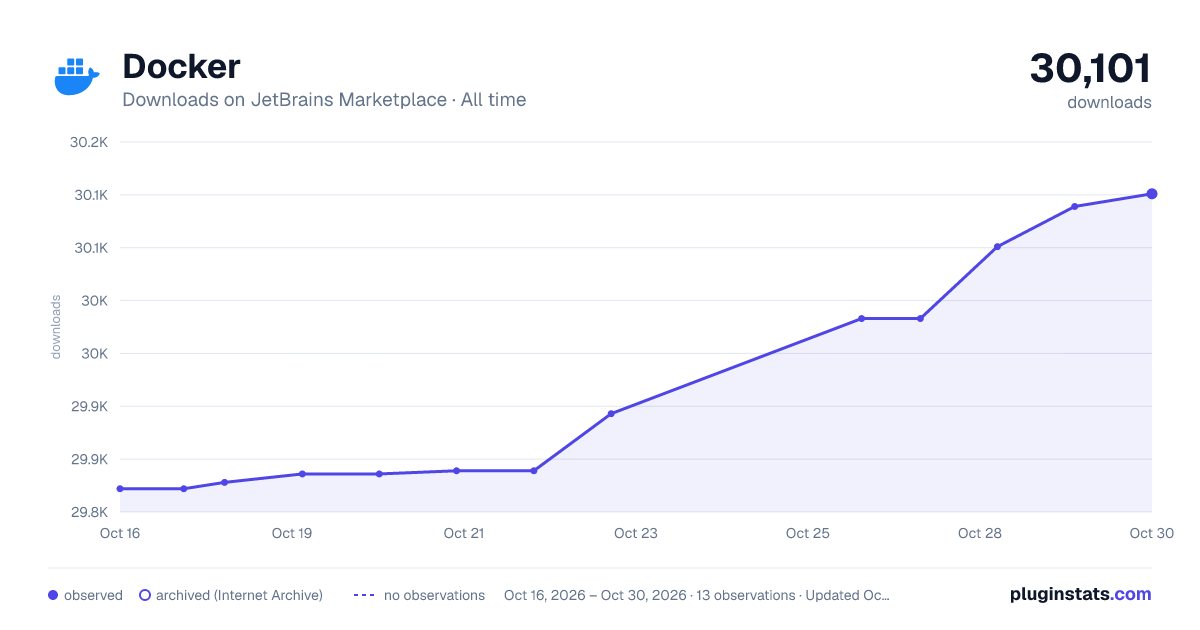
Task: Click the vertical 'downloads' y-axis title
Action: (56, 326)
